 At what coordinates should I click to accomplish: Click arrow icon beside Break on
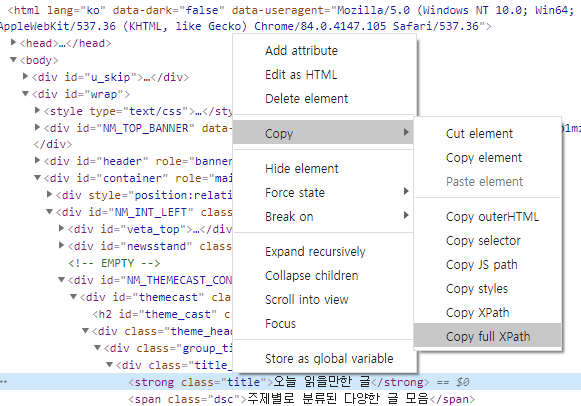(x=406, y=215)
